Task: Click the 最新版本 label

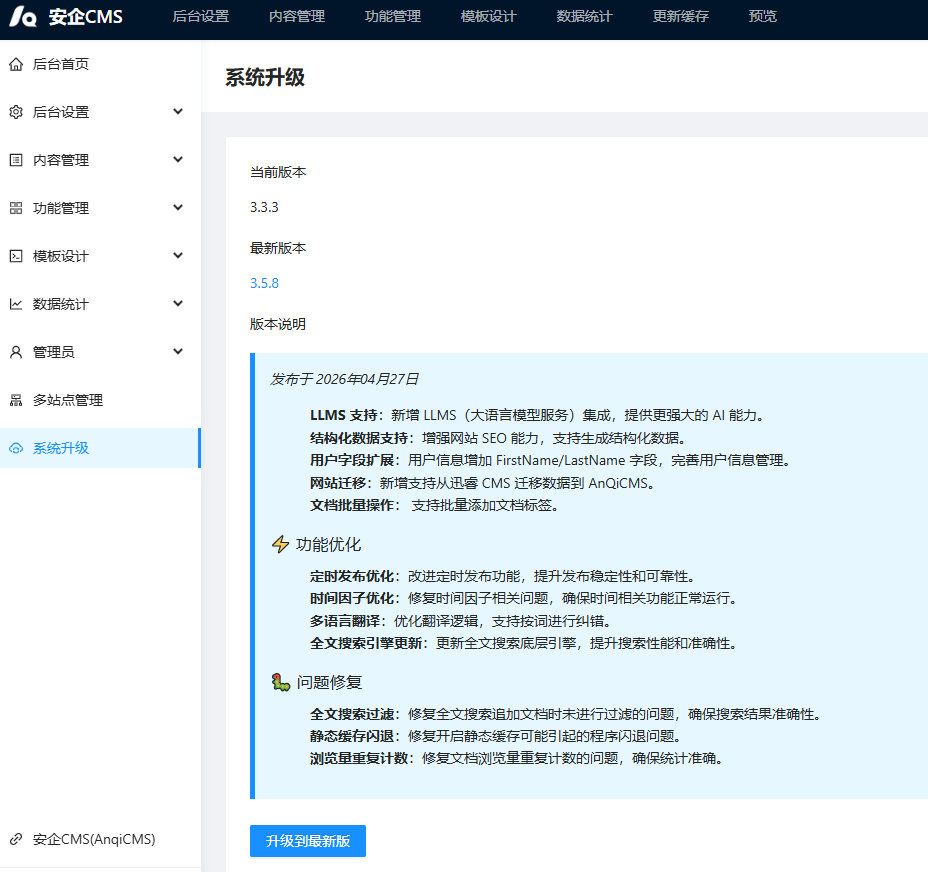Action: click(x=278, y=248)
